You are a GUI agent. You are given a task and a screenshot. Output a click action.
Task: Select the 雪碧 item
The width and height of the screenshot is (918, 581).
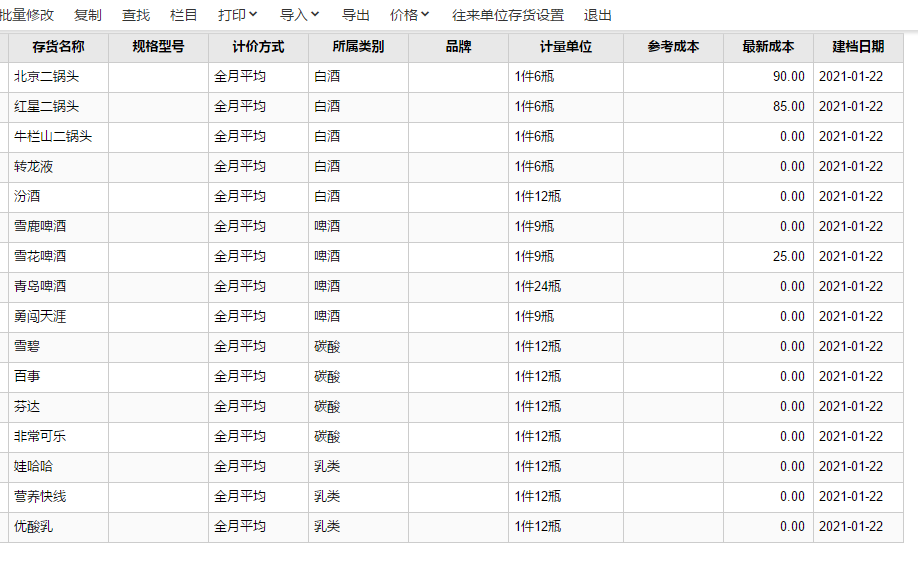[x=27, y=347]
